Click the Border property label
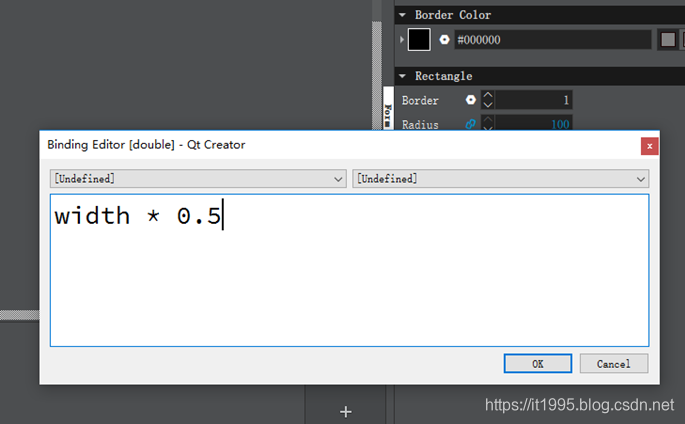 (420, 100)
